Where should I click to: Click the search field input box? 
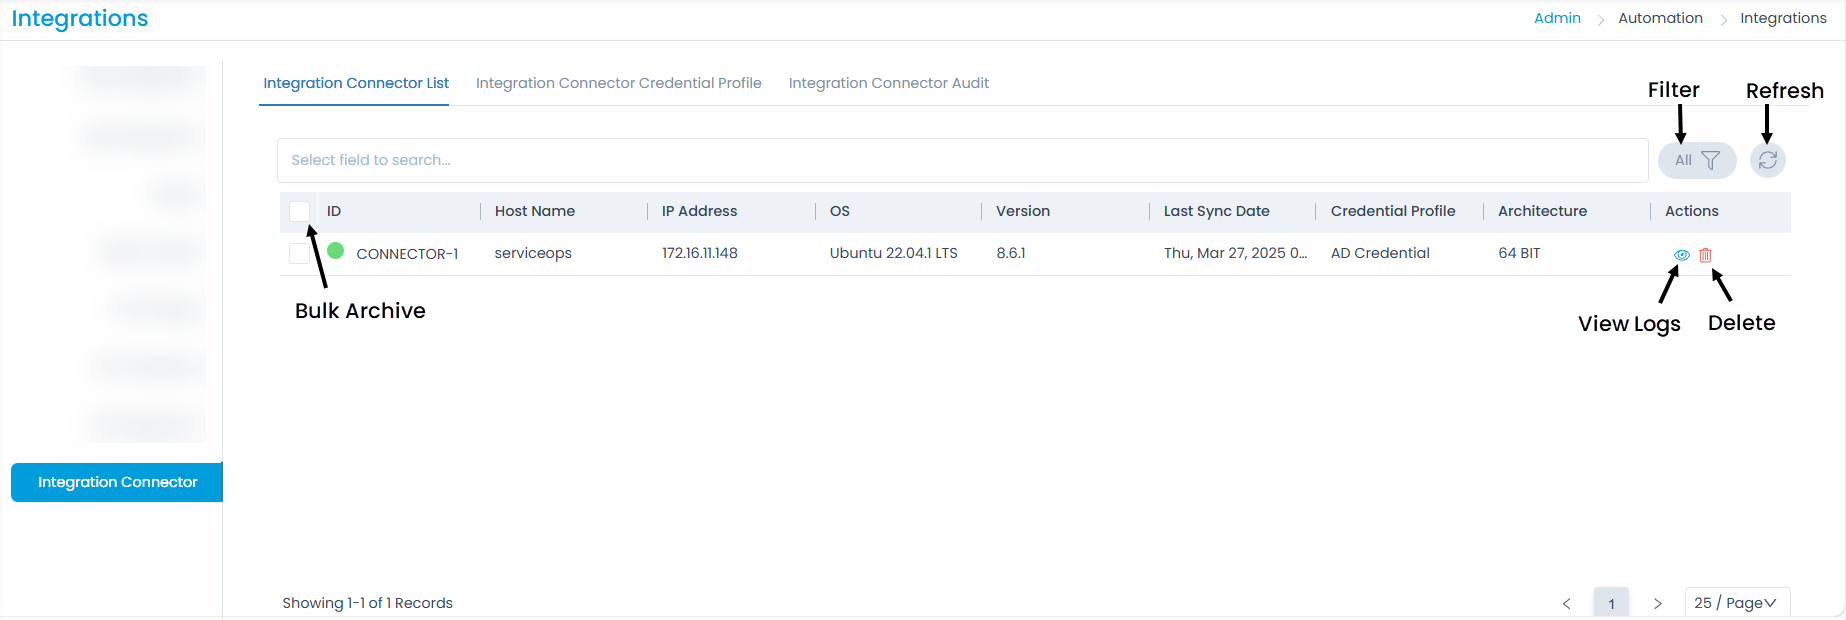pos(962,160)
